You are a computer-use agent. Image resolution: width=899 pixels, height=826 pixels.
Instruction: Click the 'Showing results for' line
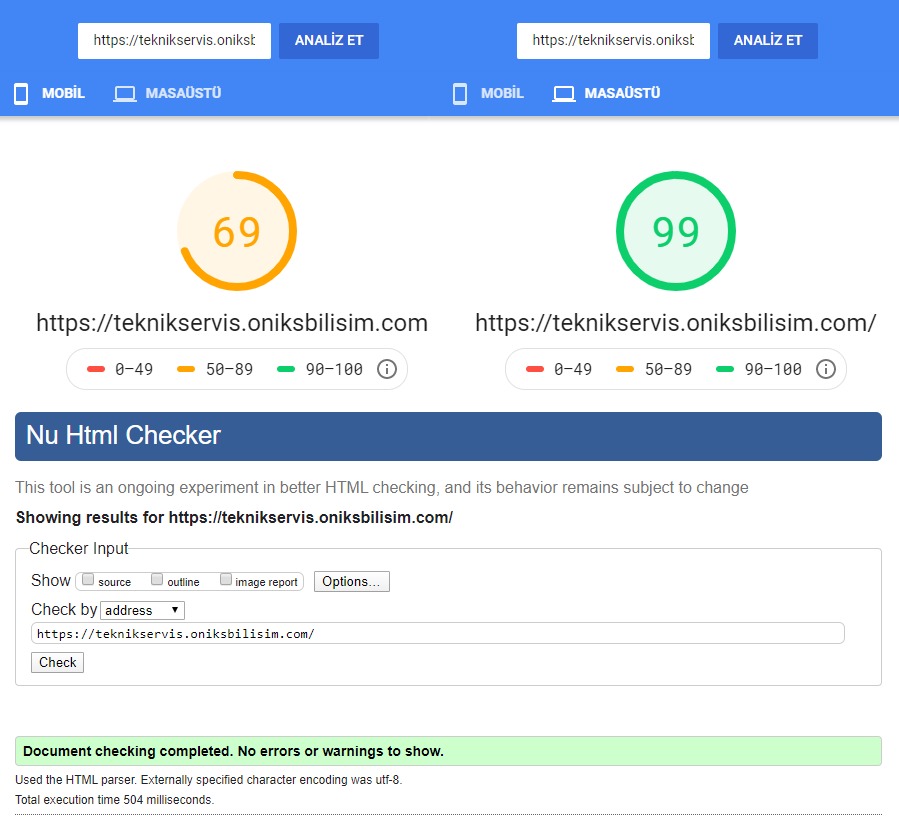point(234,518)
